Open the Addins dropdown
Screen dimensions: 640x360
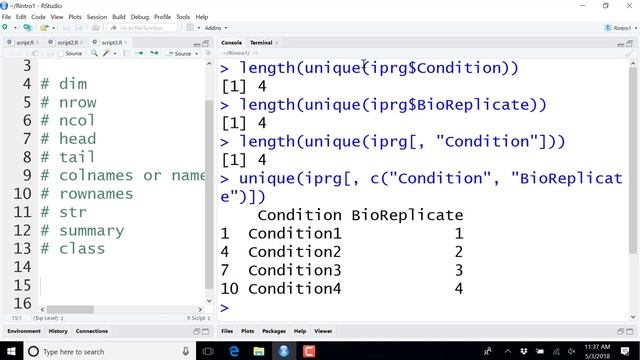(x=216, y=28)
